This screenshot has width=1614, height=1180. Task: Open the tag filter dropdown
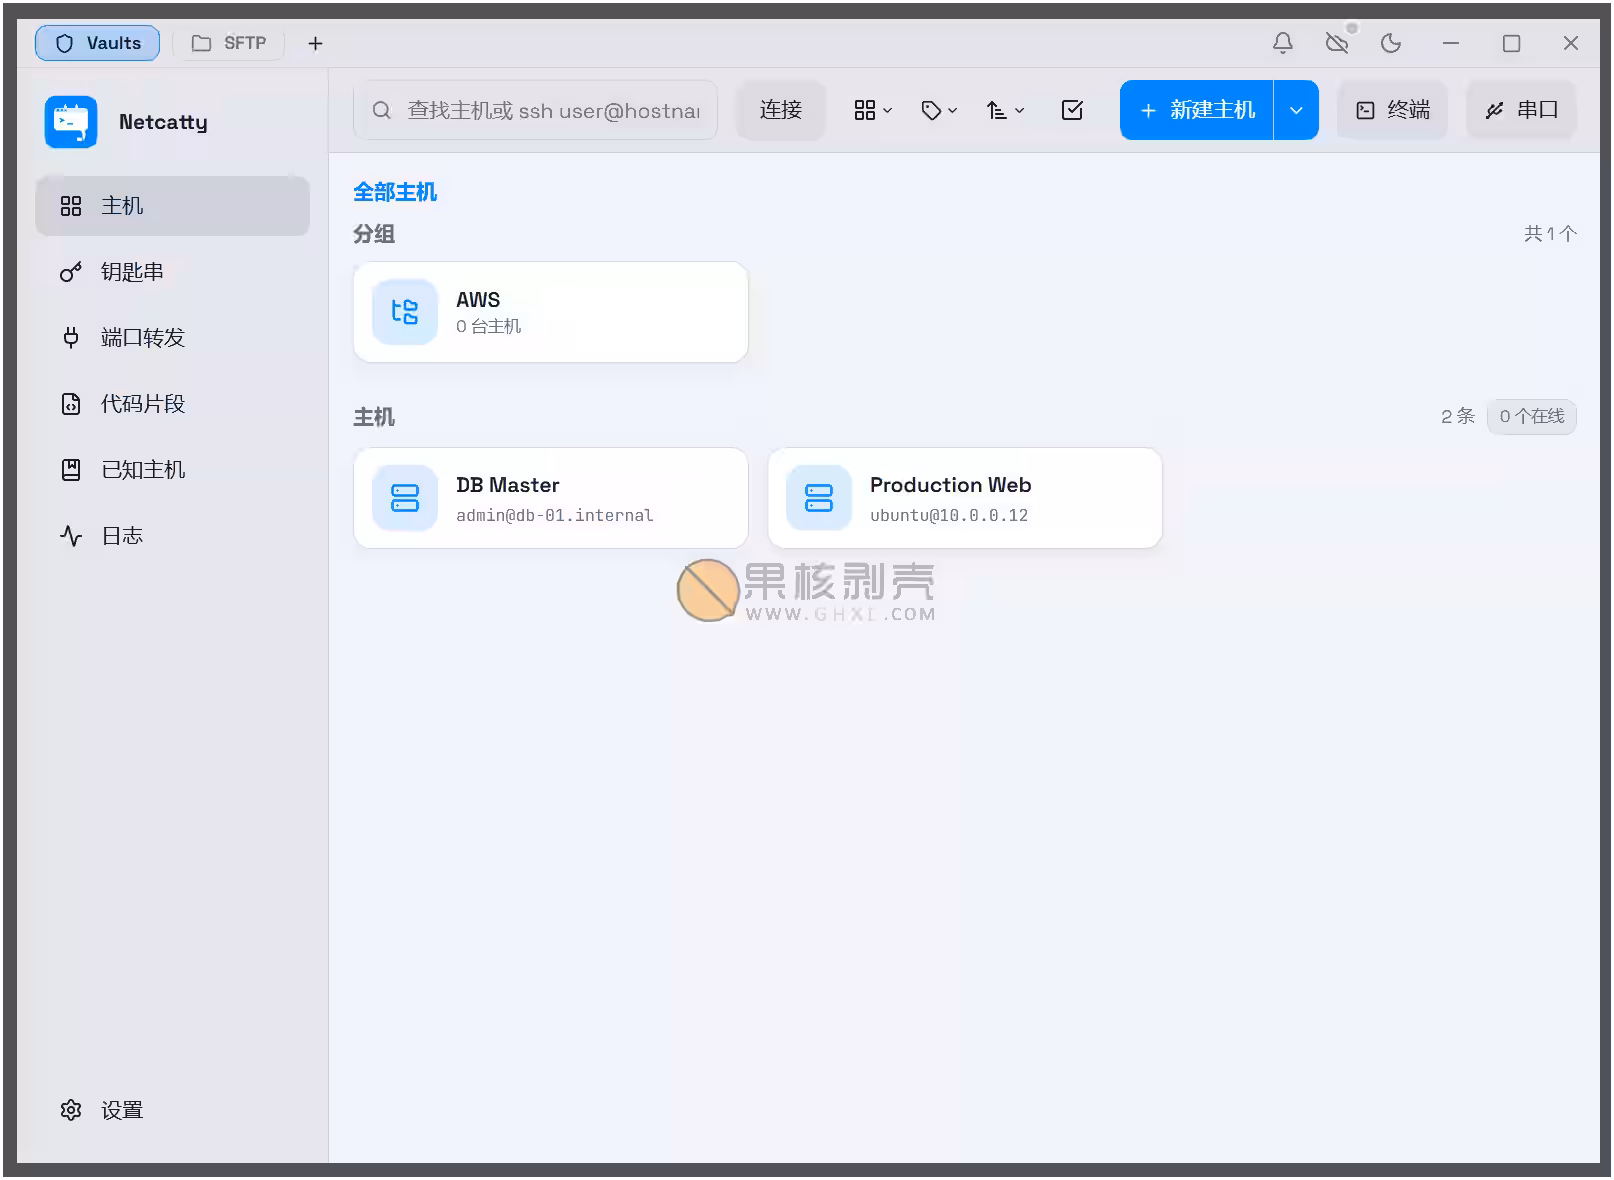(x=939, y=110)
